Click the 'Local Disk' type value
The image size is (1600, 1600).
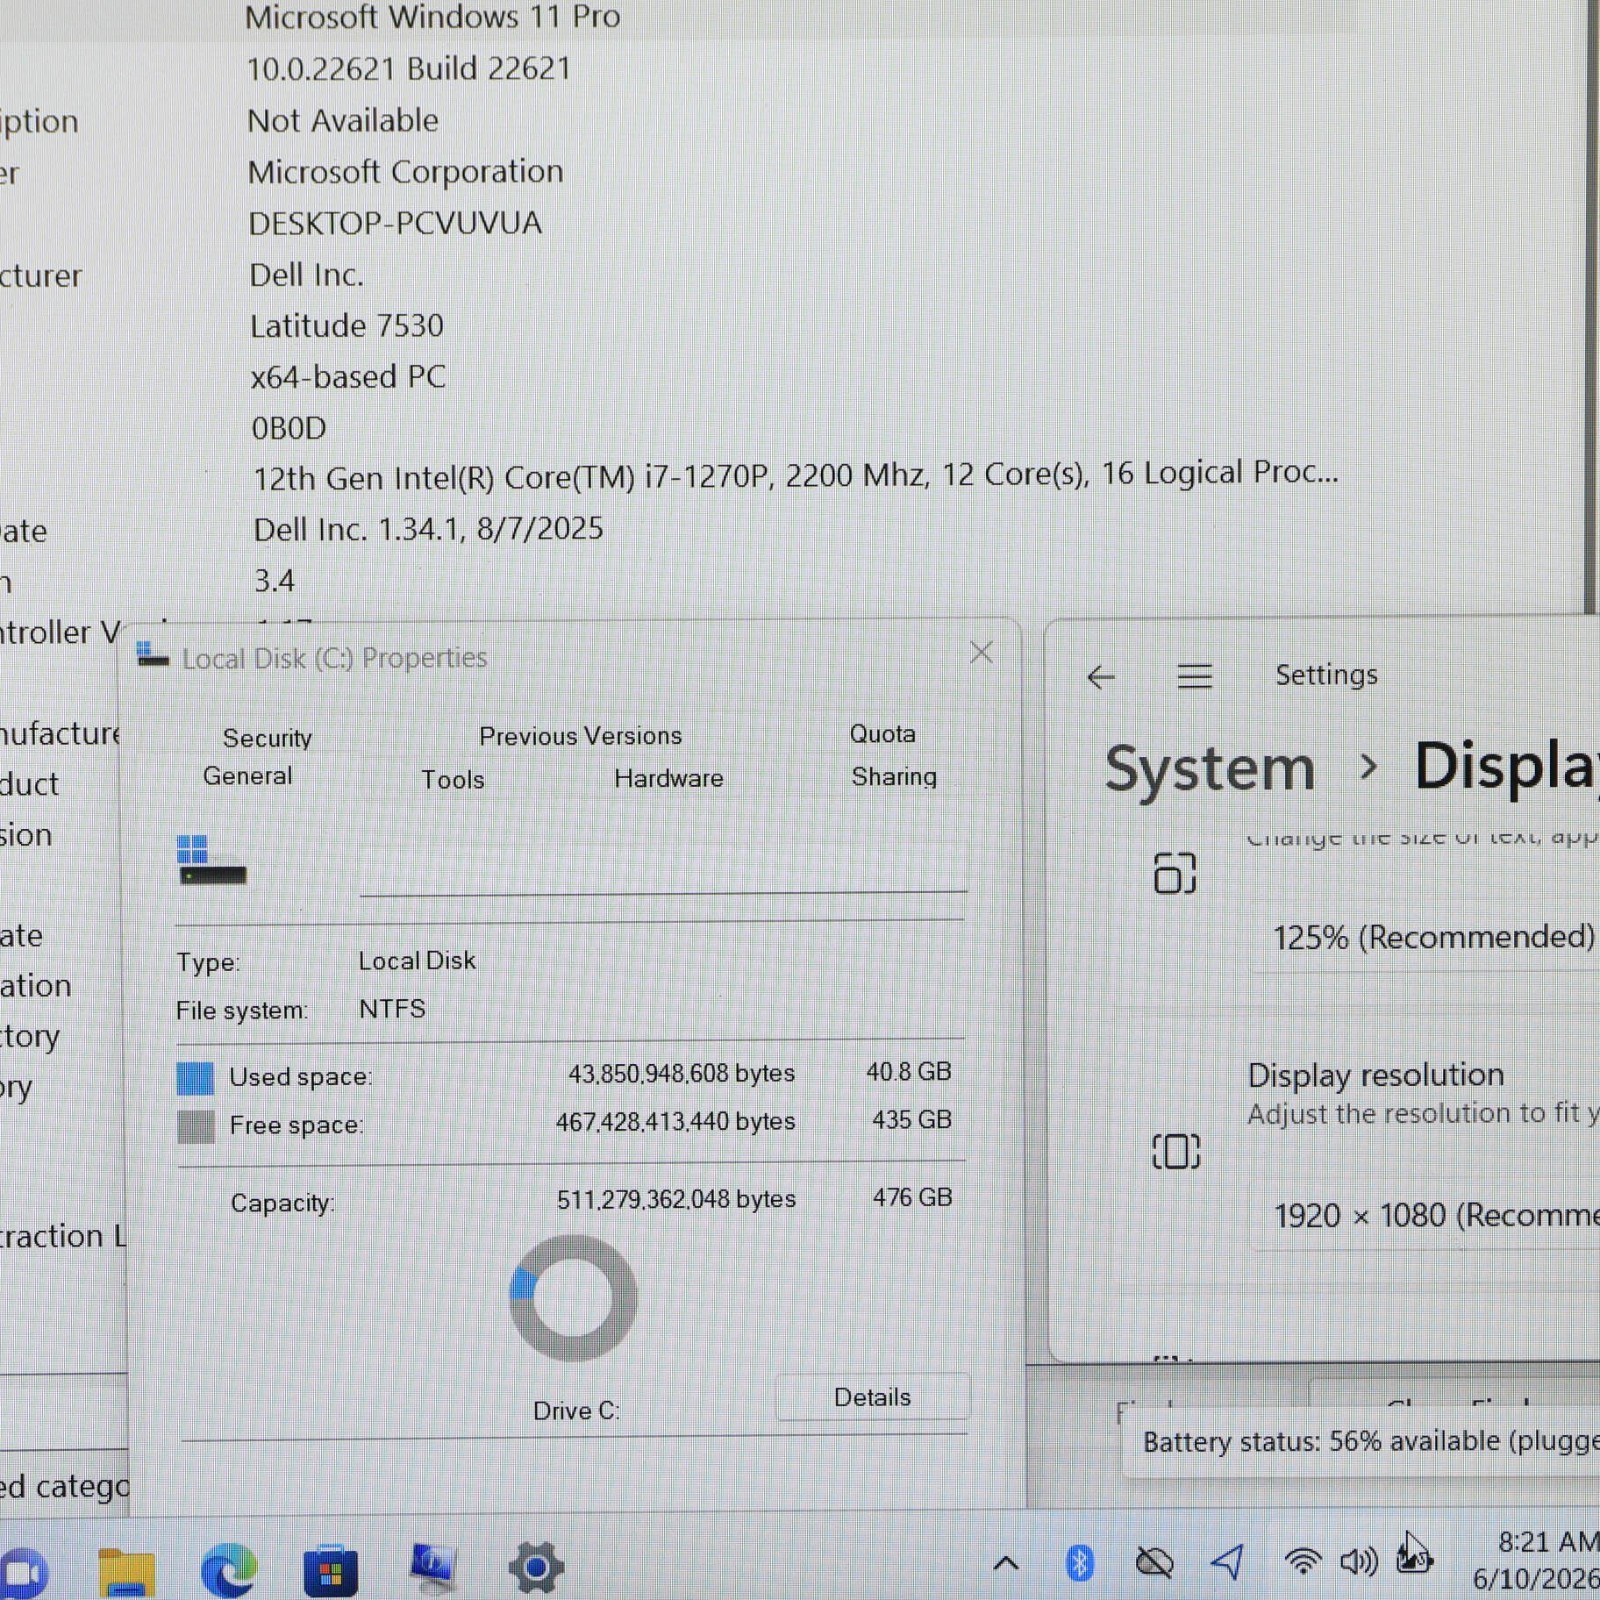[x=417, y=961]
